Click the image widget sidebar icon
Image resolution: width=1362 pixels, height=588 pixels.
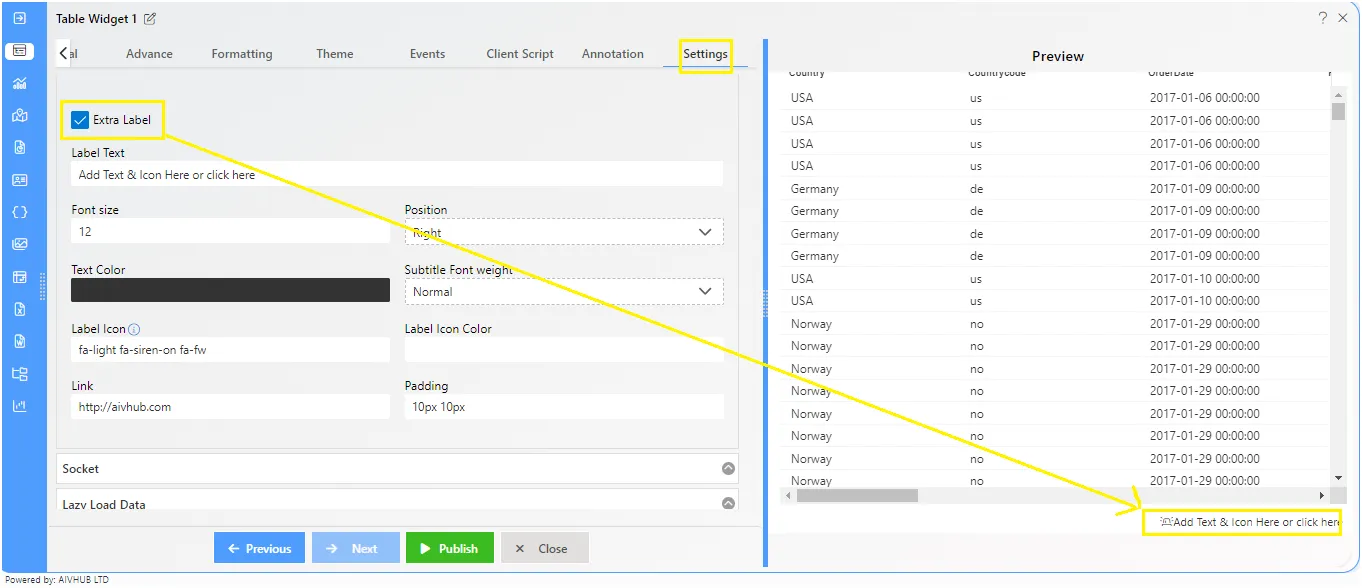(x=20, y=244)
